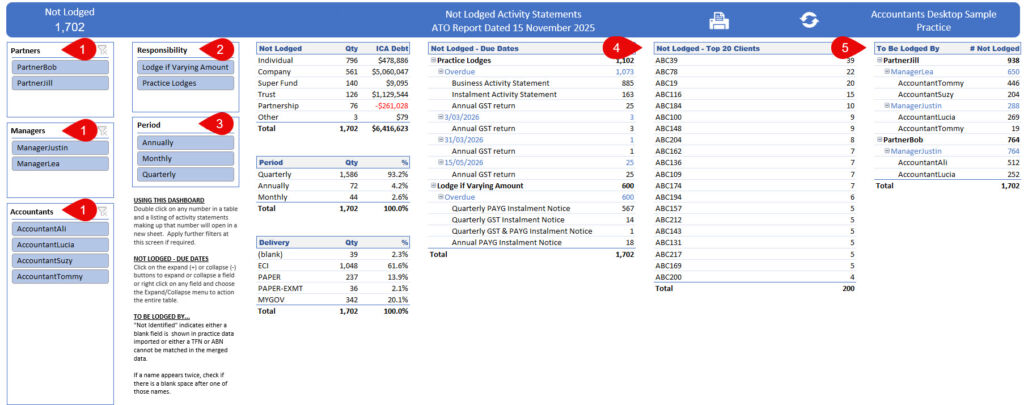The image size is (1024, 405).
Task: Collapse the 31/03/2026 due date row
Action: [441, 138]
